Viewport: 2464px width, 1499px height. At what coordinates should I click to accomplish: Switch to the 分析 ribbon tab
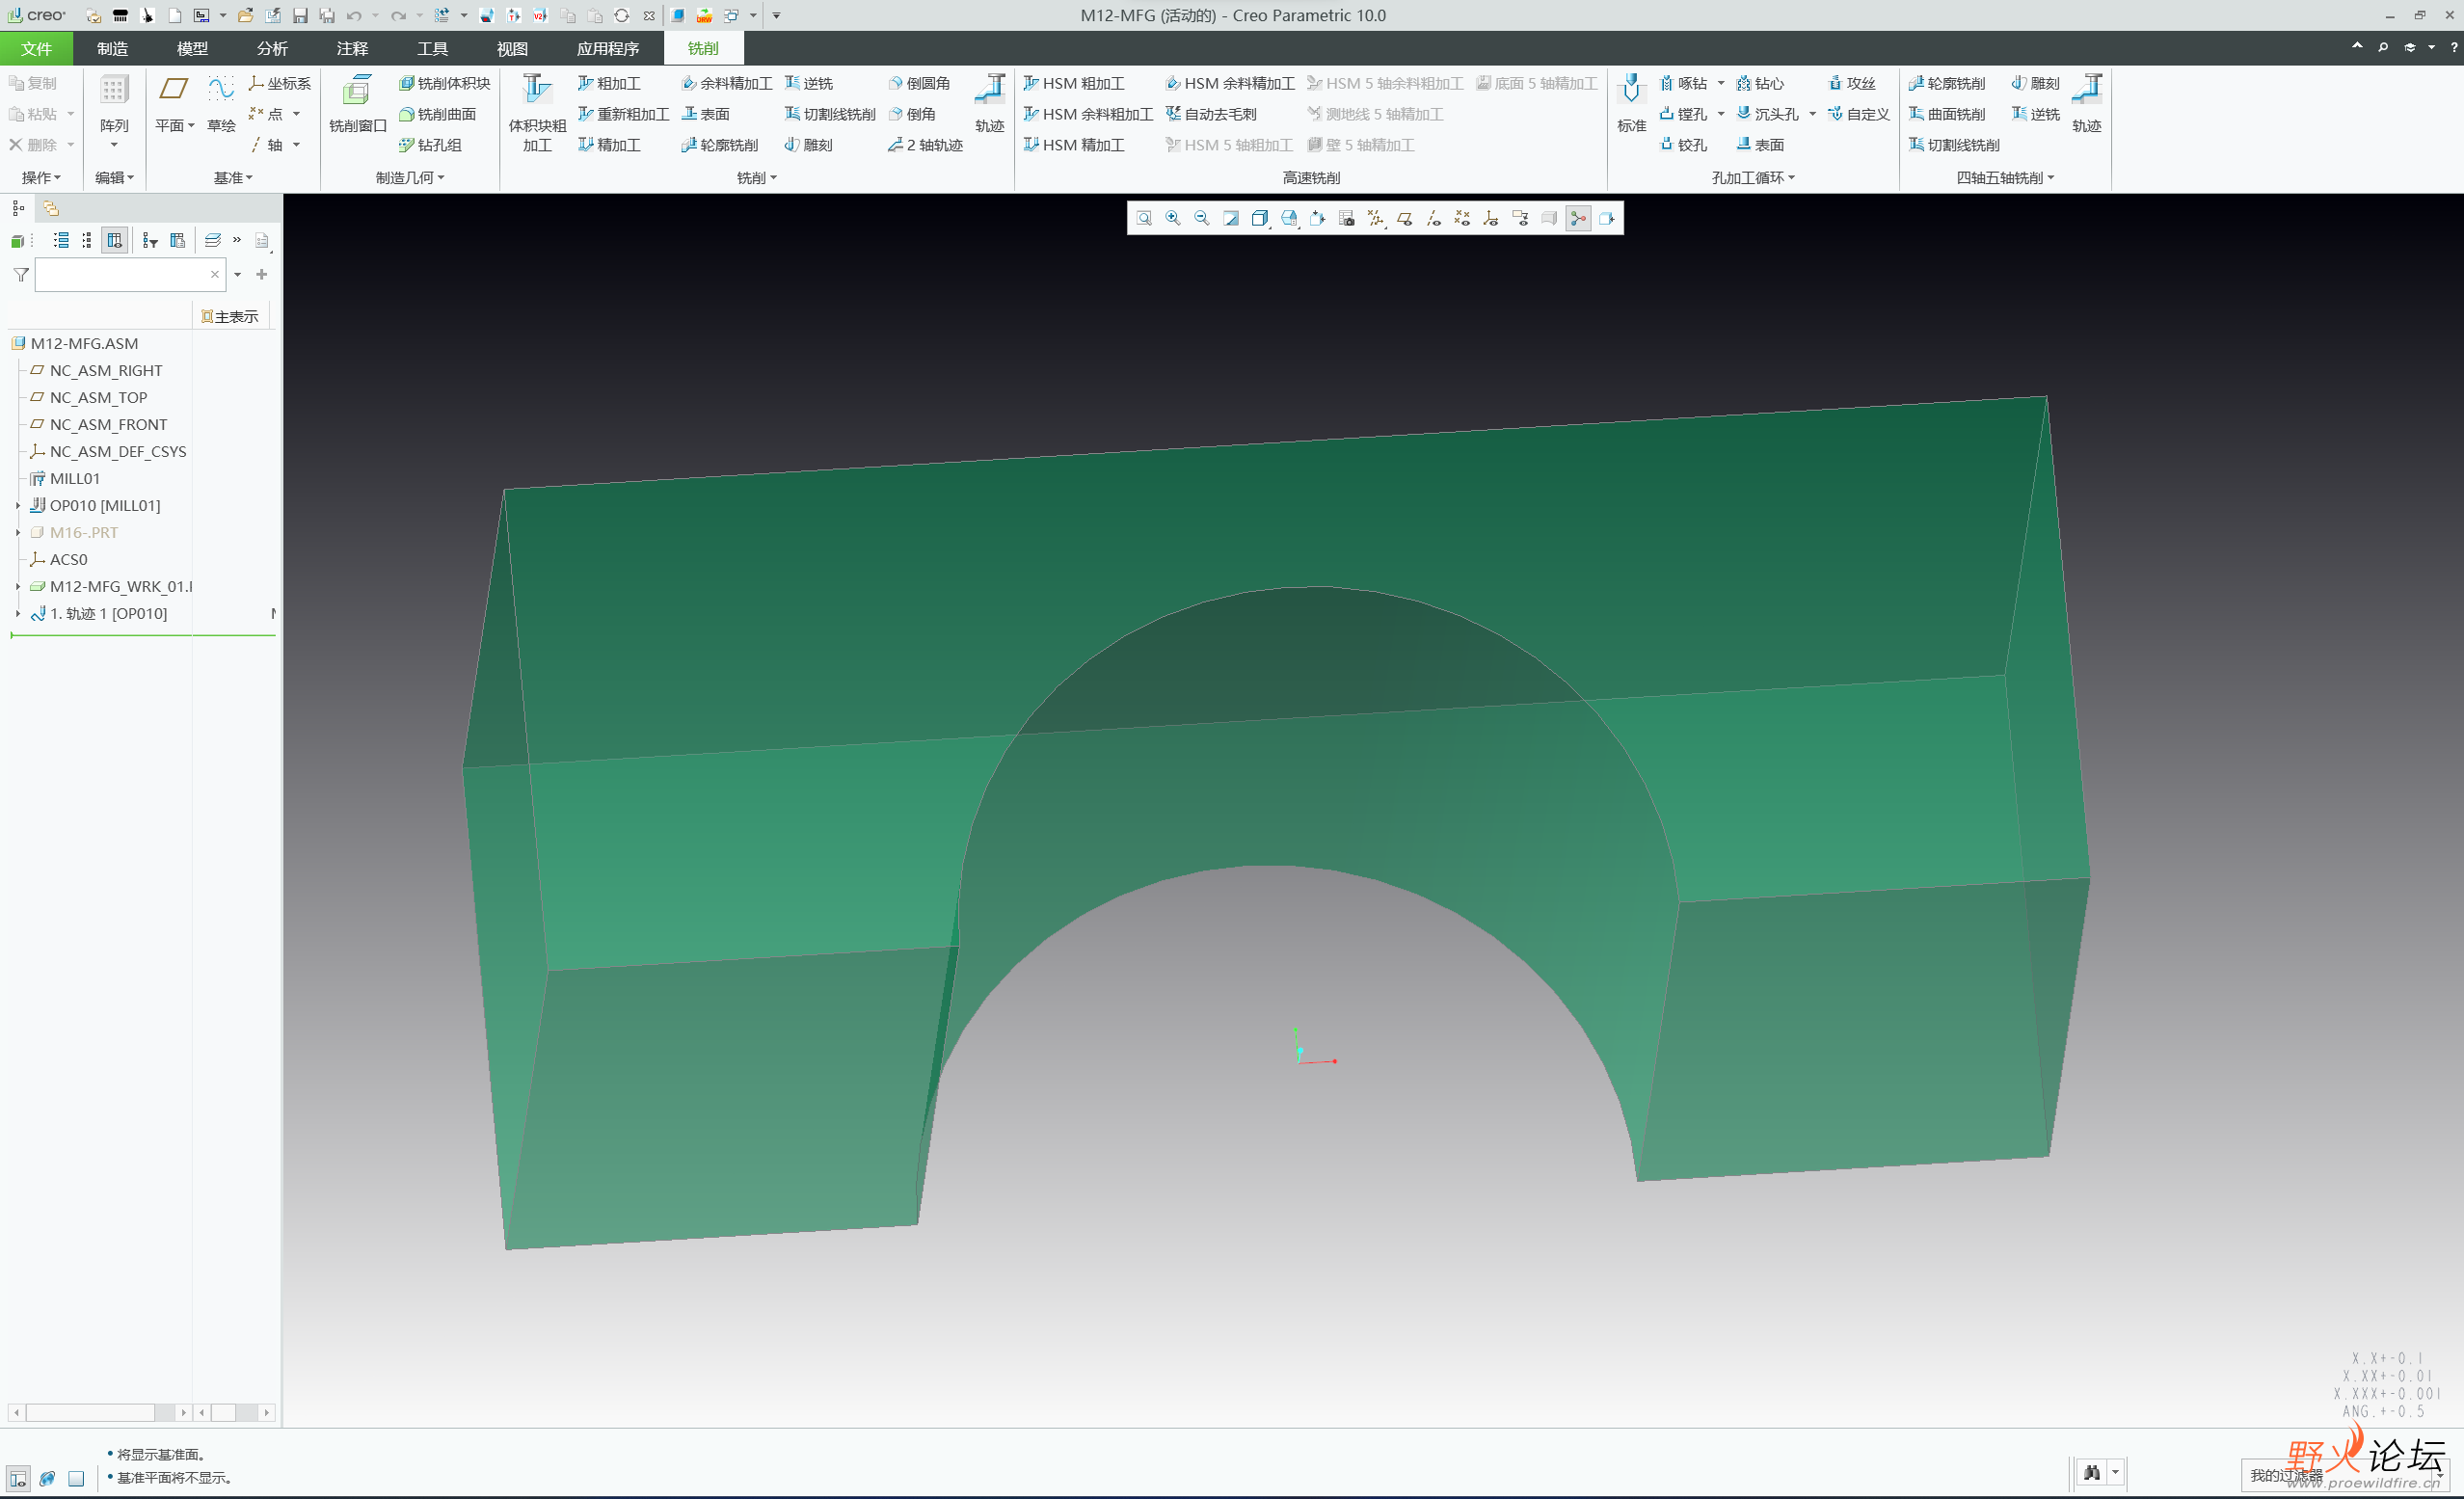click(272, 48)
